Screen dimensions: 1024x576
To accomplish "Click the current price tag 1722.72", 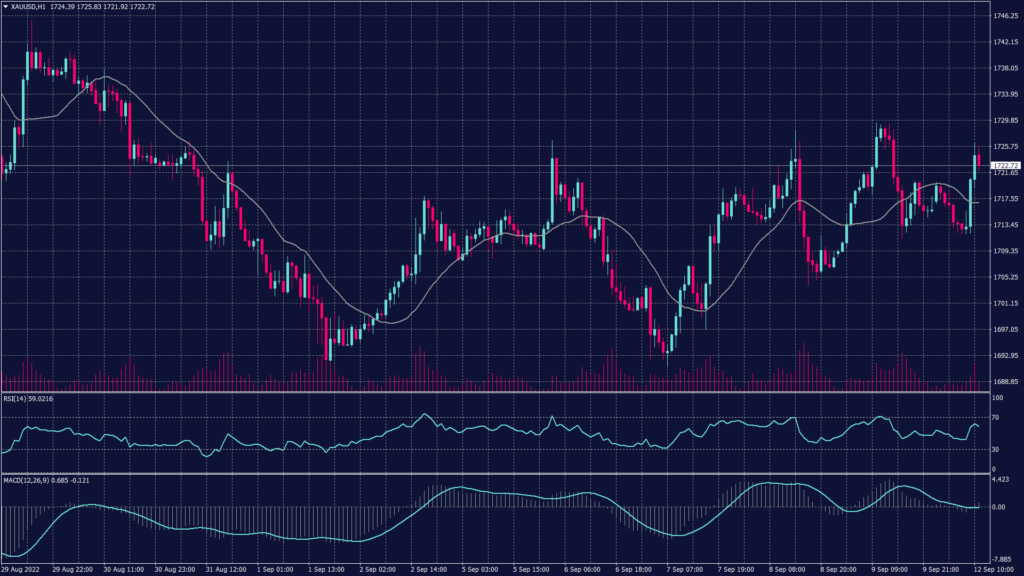I will [x=1005, y=165].
